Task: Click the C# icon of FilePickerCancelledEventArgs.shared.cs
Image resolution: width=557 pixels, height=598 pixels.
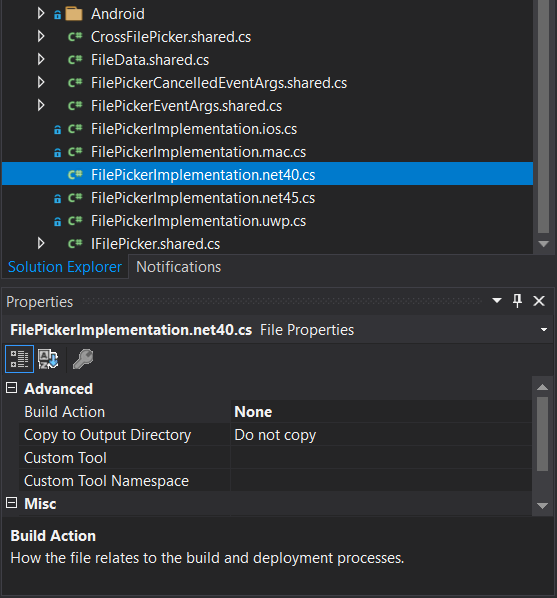Action: pyautogui.click(x=75, y=82)
